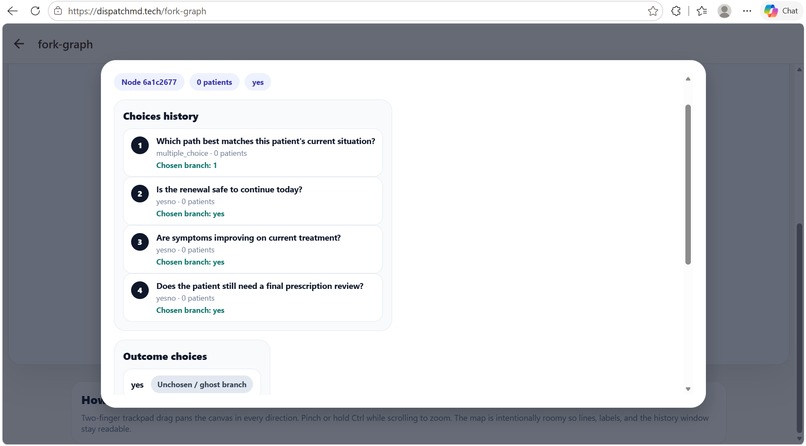Viewport: 806px width, 446px height.
Task: Click 'Chosen branch: 1' text
Action: (x=187, y=165)
